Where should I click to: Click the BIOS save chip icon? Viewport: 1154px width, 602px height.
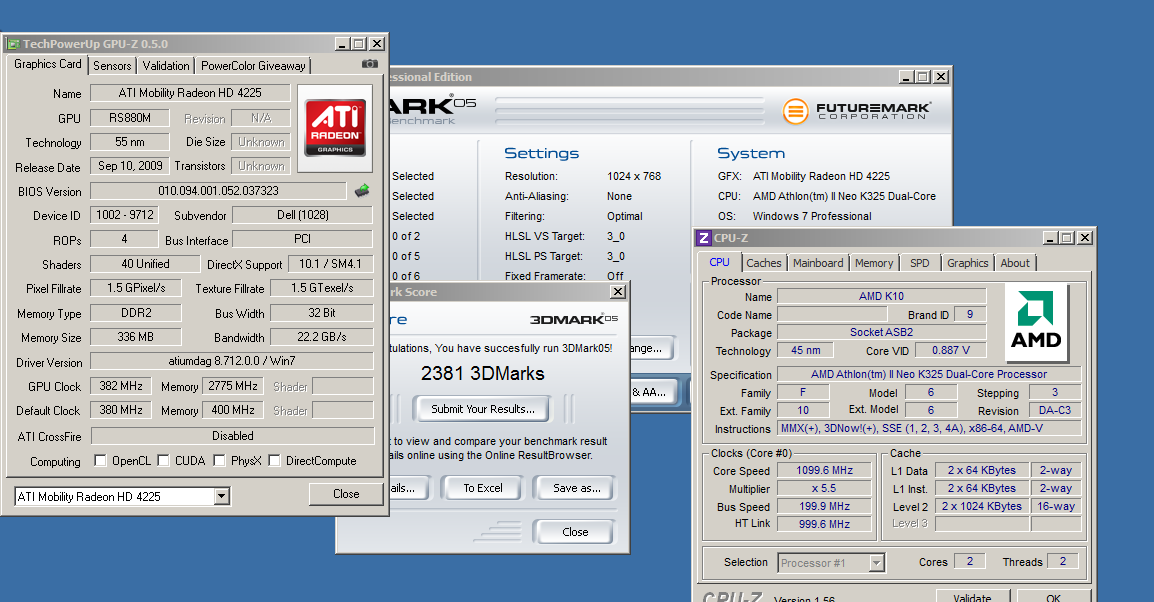[361, 191]
